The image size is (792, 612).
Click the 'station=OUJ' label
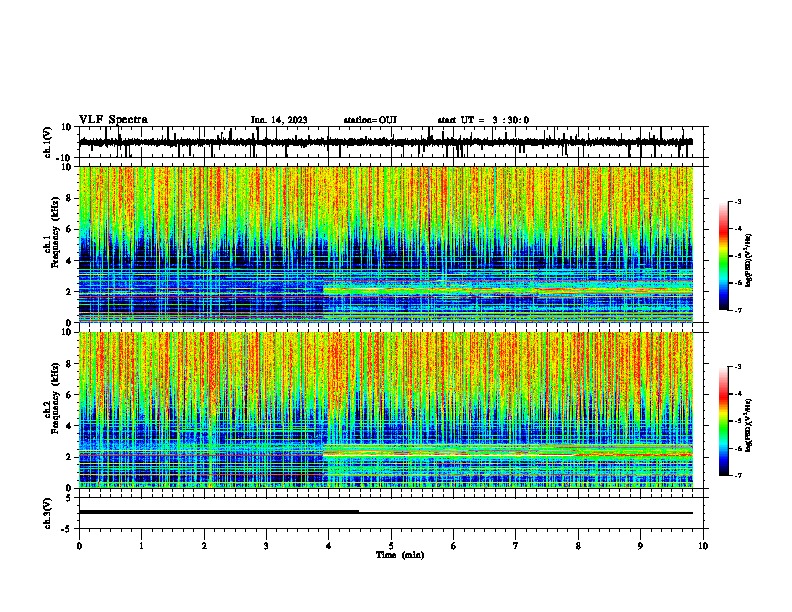click(x=370, y=120)
